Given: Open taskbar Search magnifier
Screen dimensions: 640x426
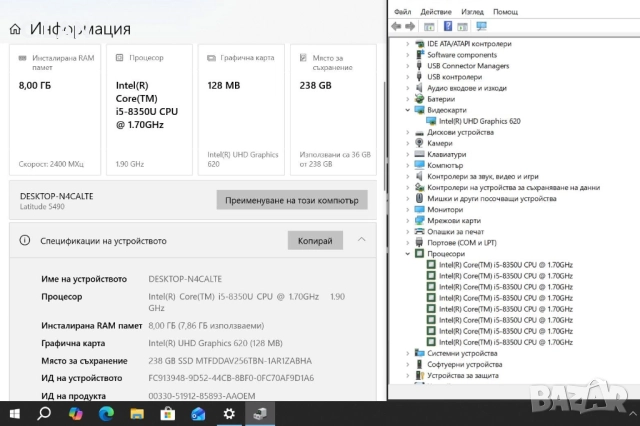Looking at the screenshot, I should [x=44, y=413].
